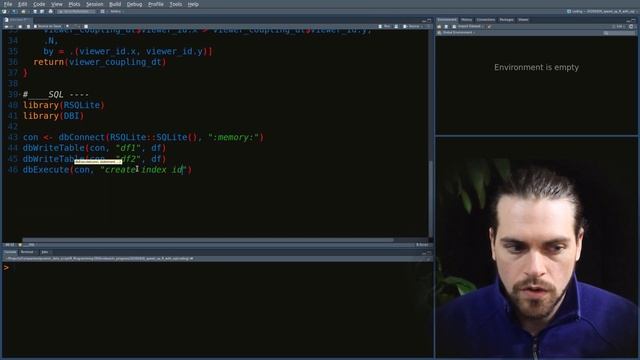The image size is (640, 360).
Task: Open the Addins dropdown
Action: pos(116,11)
